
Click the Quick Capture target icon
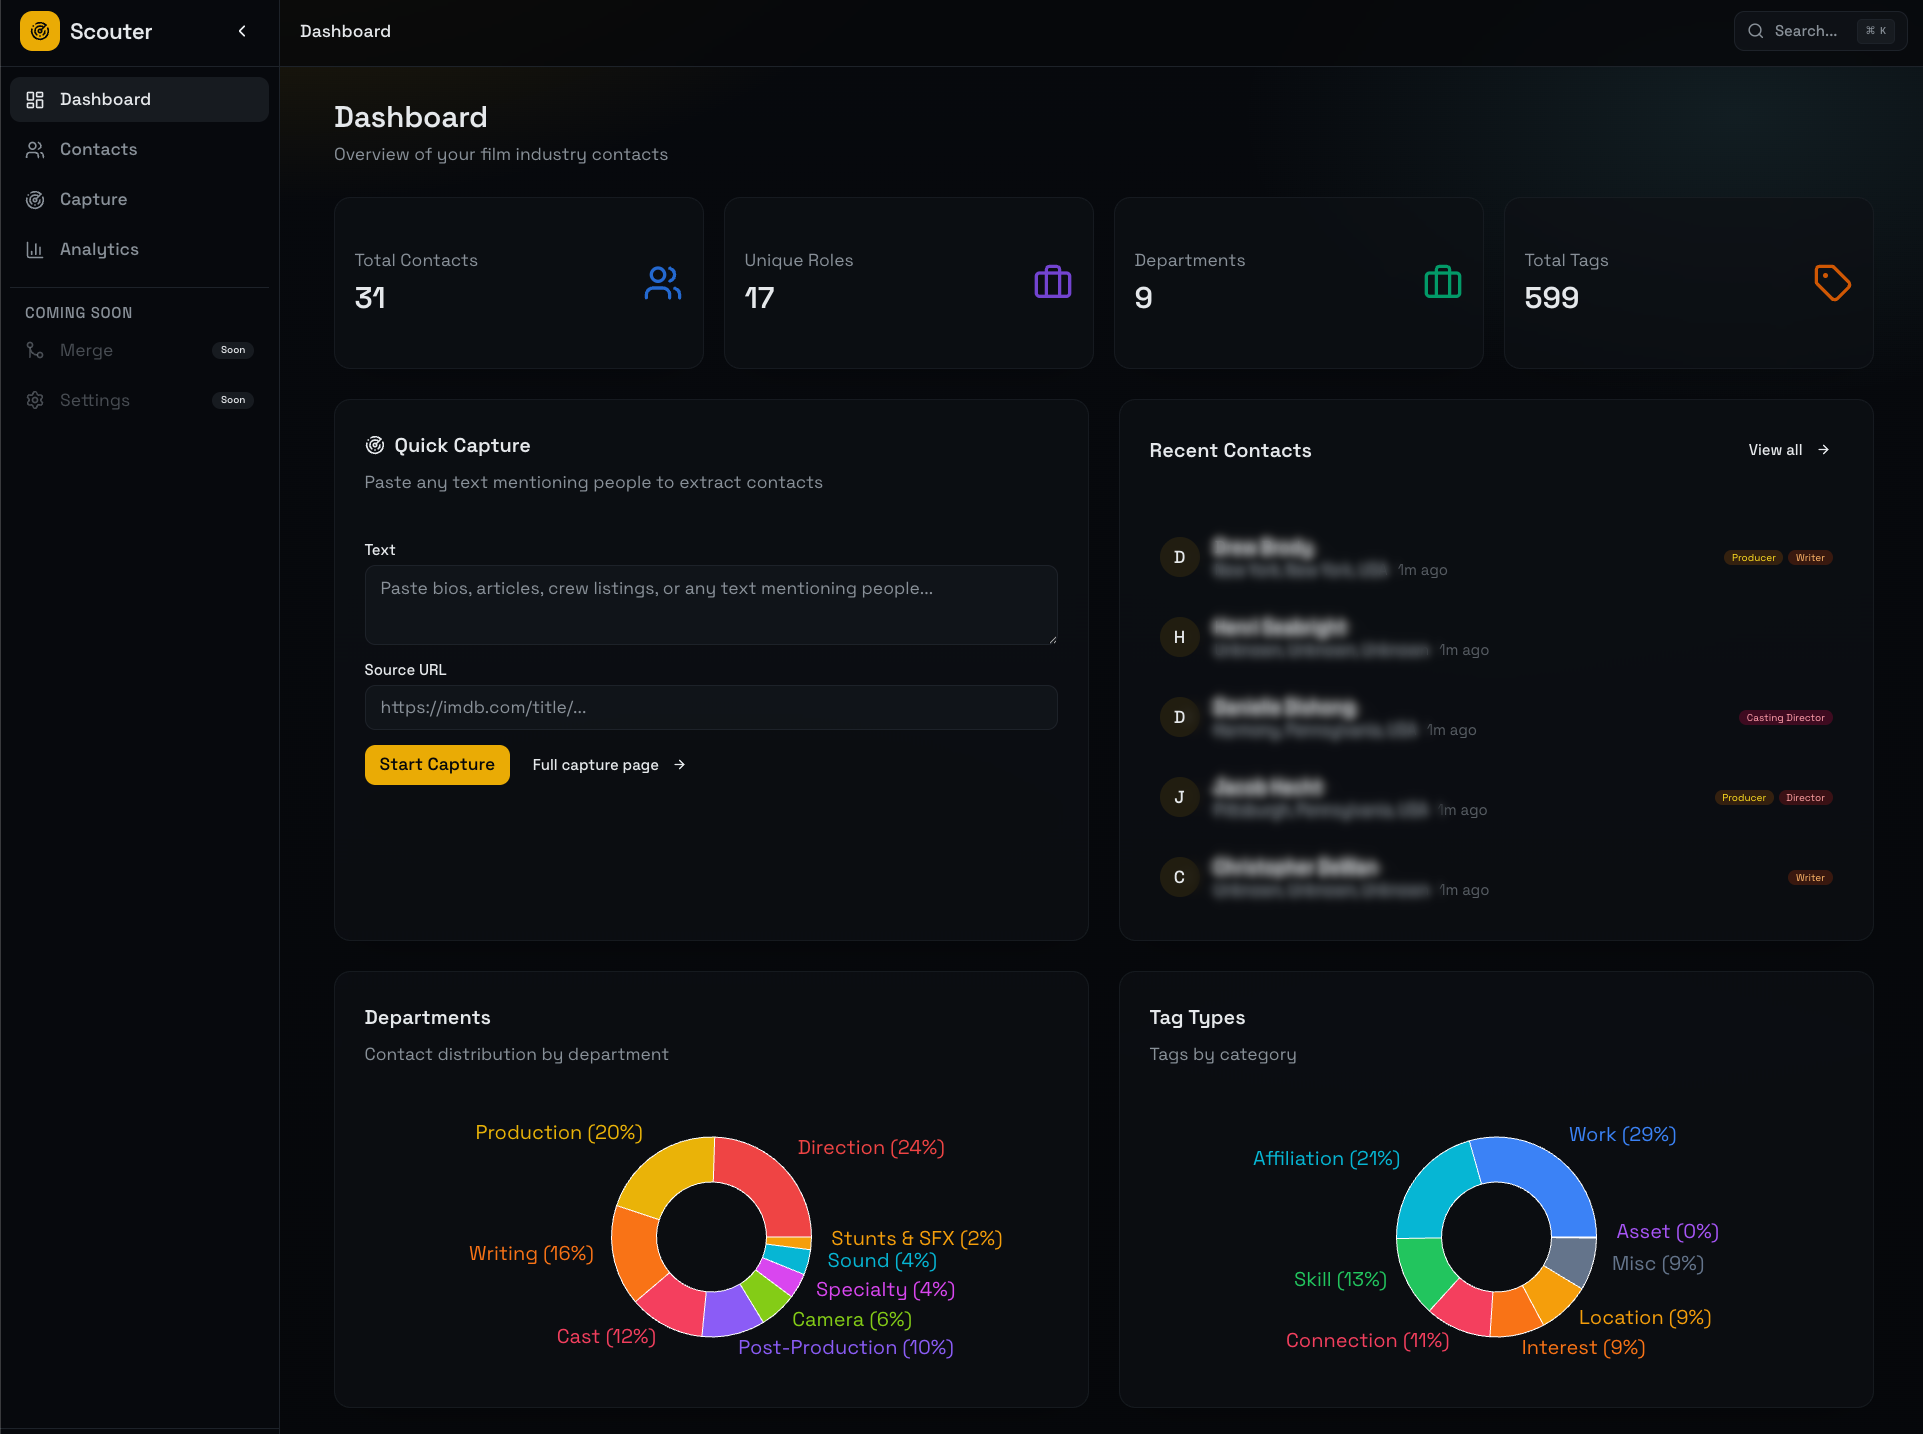pos(375,445)
